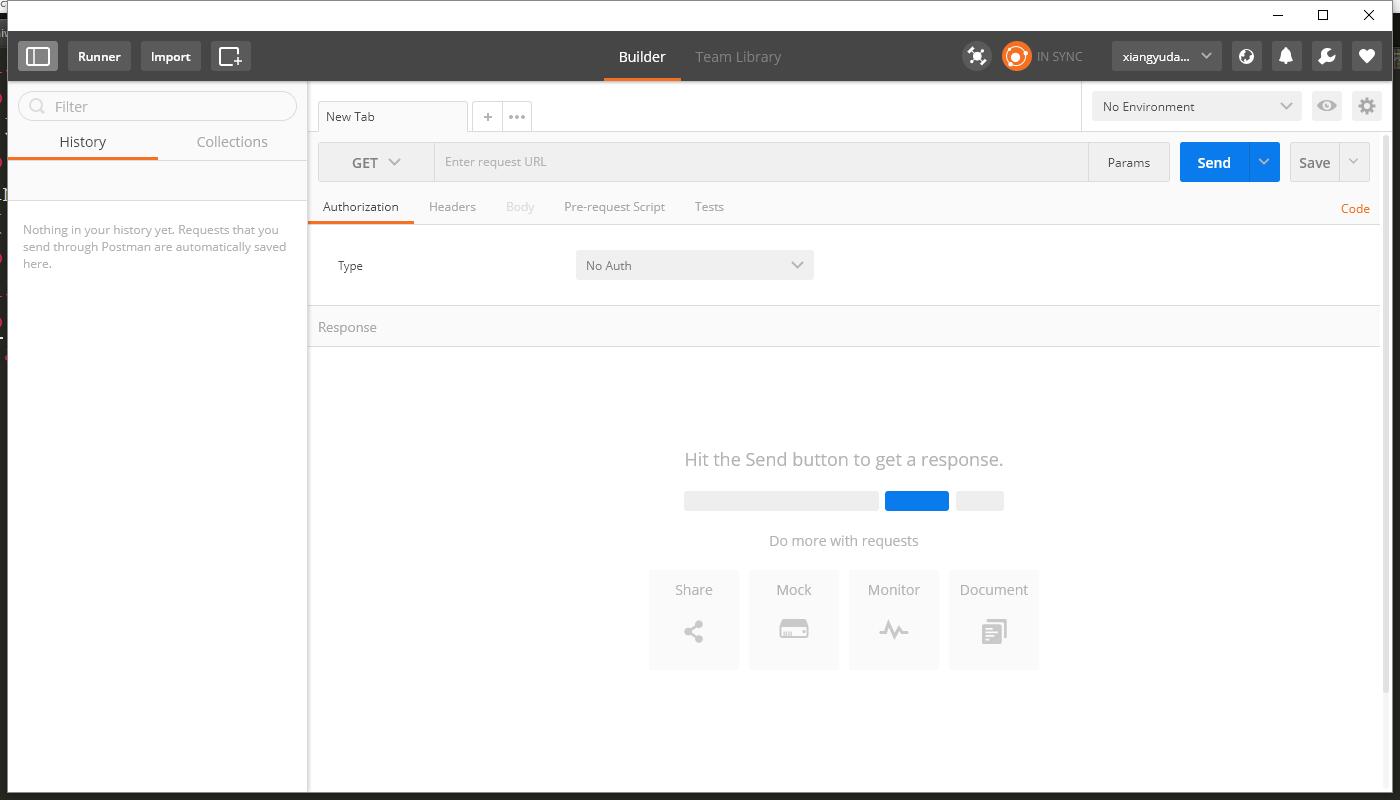The height and width of the screenshot is (800, 1400).
Task: Click the Type label
Action: click(350, 266)
